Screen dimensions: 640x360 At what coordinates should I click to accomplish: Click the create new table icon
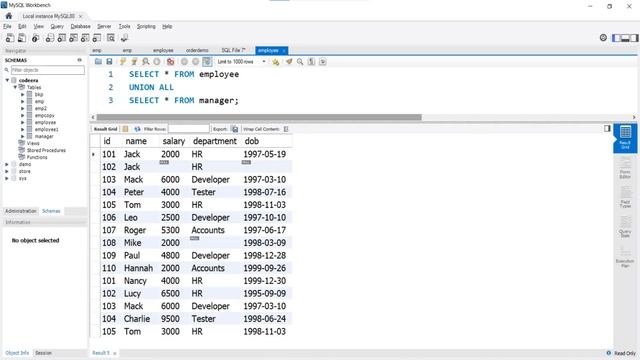pos(62,38)
